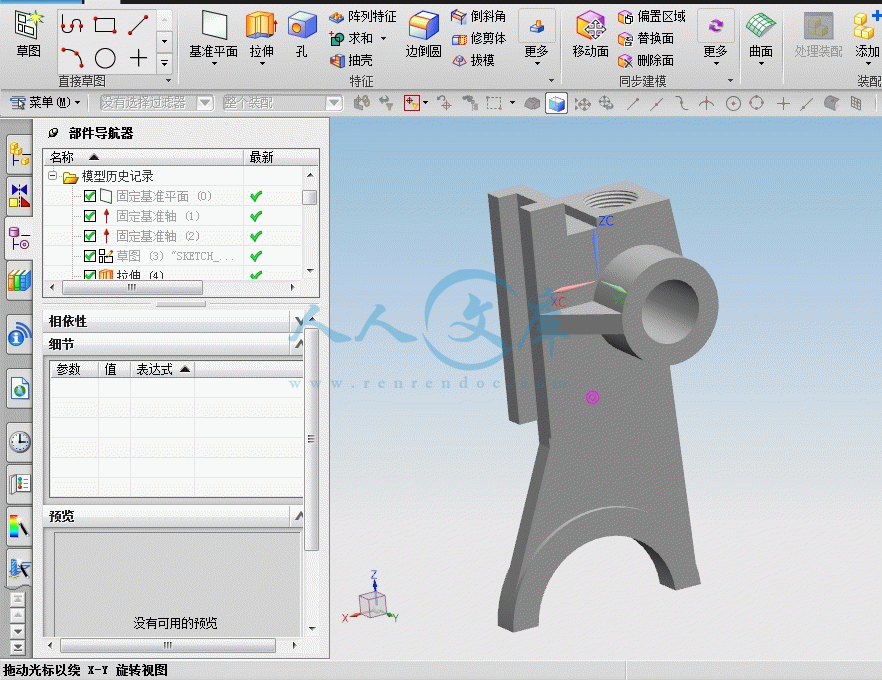The height and width of the screenshot is (680, 882).
Task: Open the 菜单(M) menu
Action: point(46,102)
